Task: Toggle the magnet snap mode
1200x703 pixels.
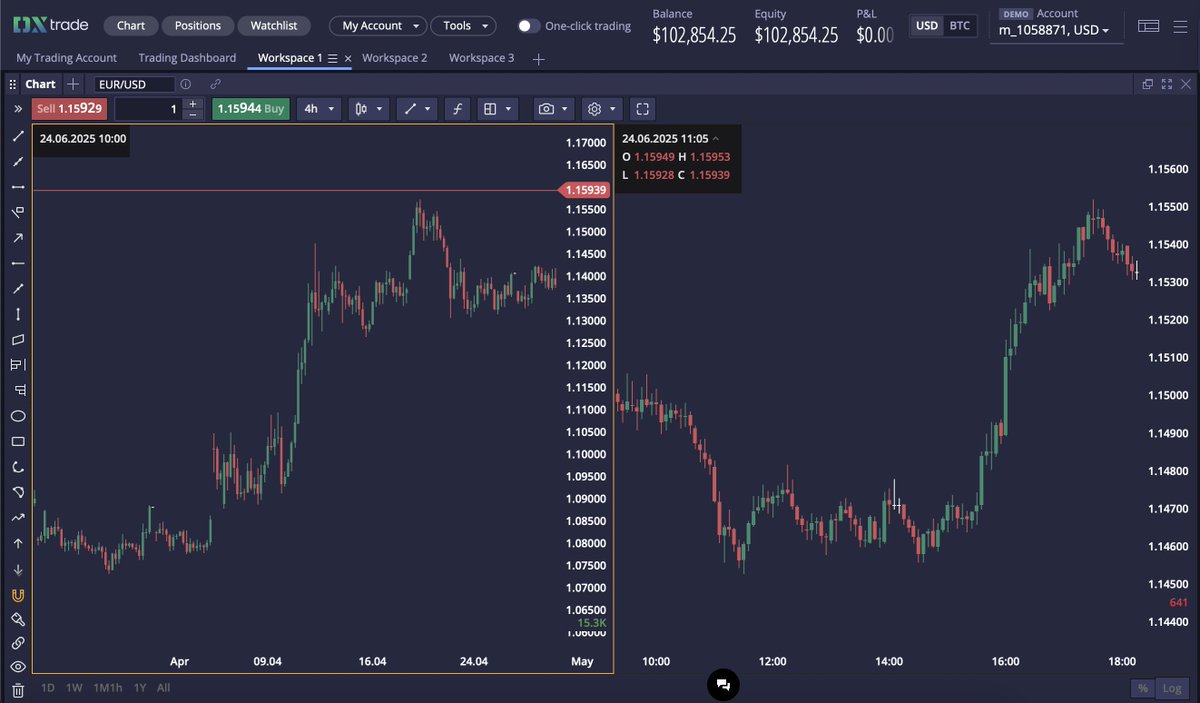Action: [x=18, y=595]
